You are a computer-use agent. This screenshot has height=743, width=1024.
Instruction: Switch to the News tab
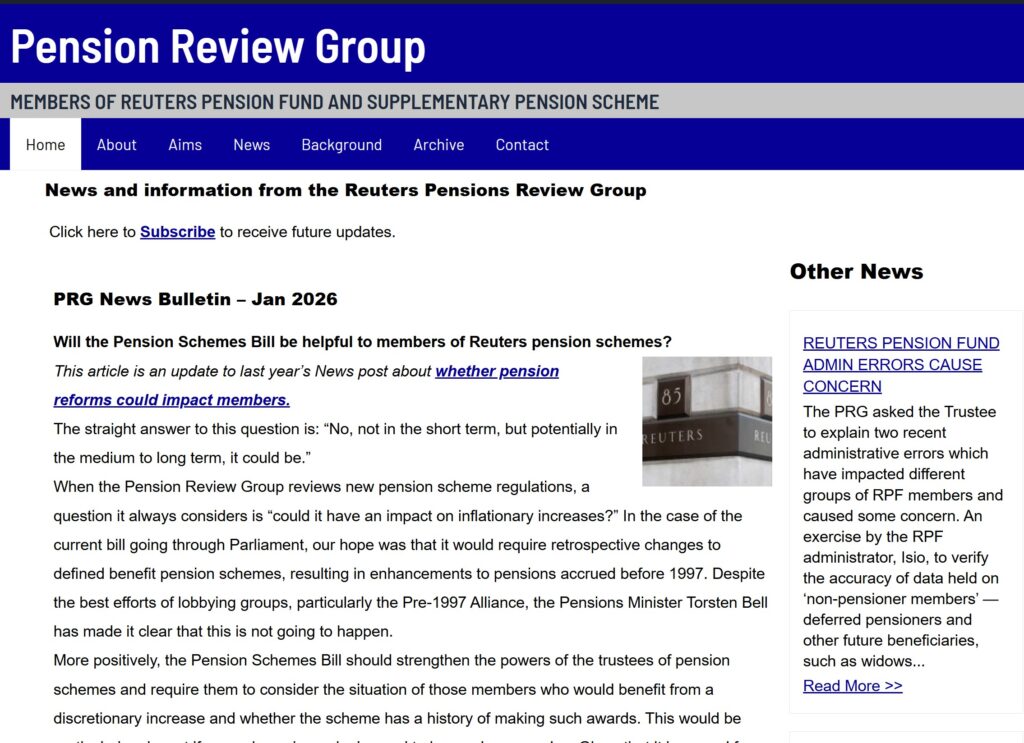251,144
